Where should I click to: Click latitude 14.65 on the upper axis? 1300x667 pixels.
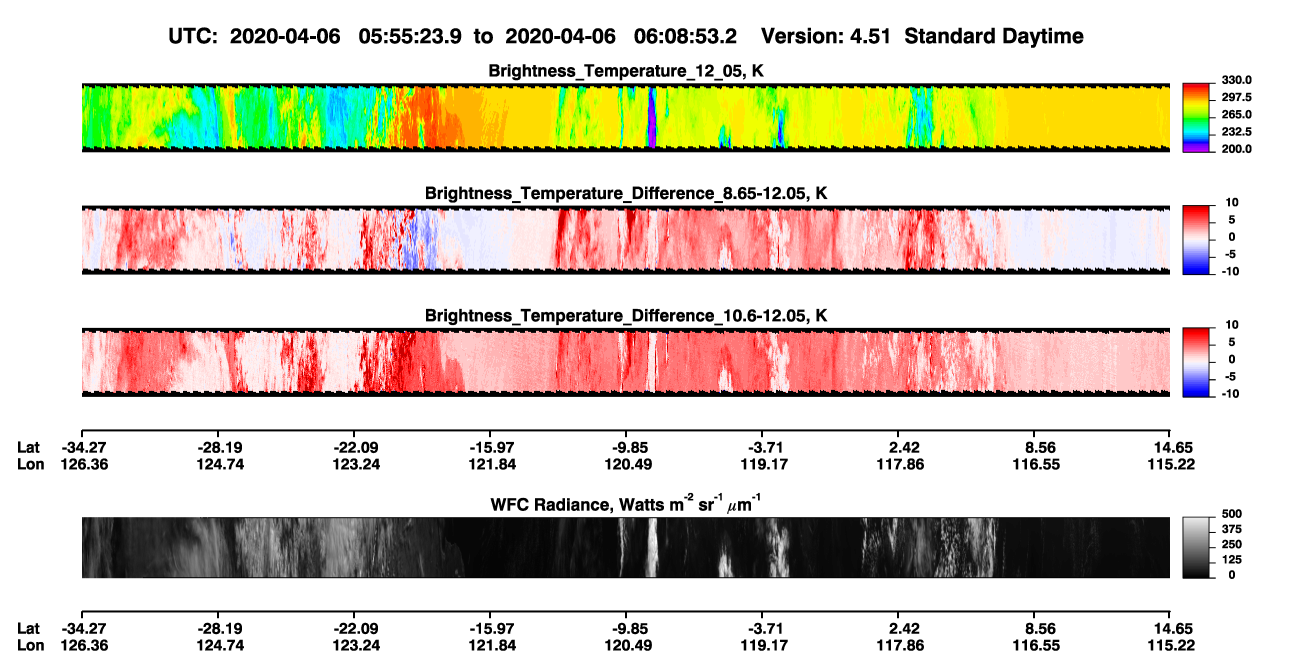1174,447
